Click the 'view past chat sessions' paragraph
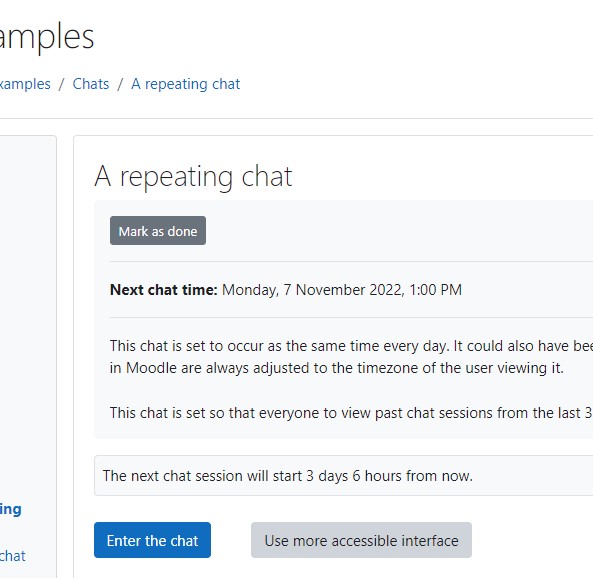 click(x=351, y=413)
